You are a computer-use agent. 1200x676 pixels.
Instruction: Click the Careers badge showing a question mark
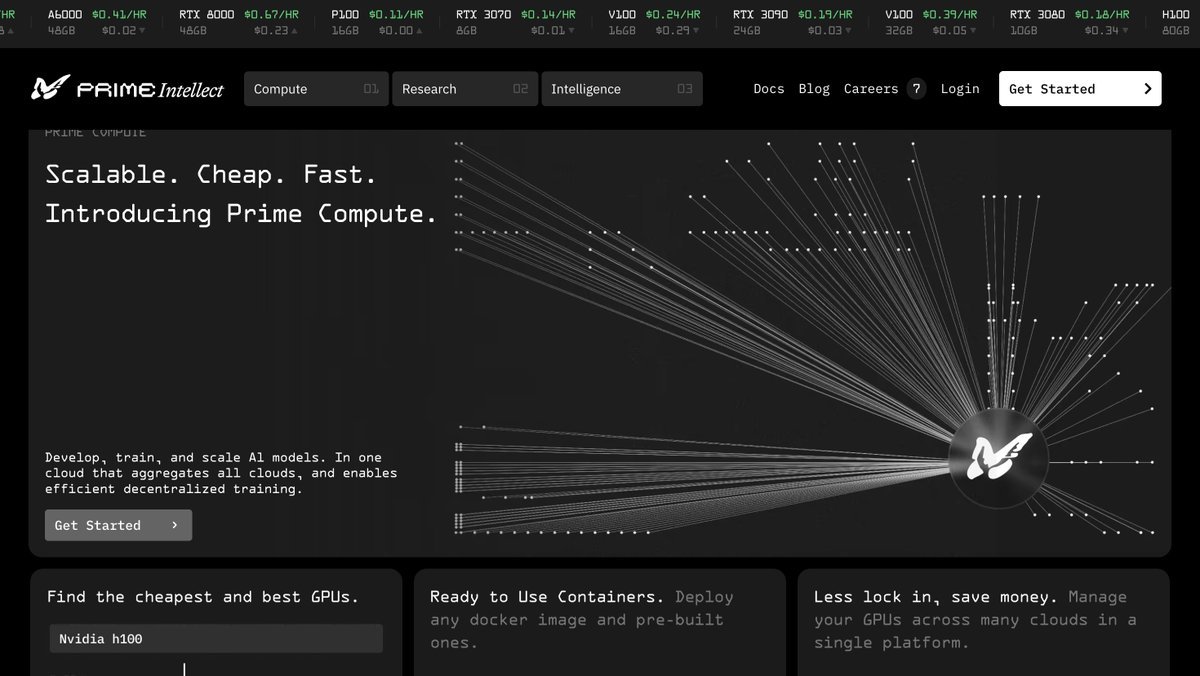click(x=916, y=89)
